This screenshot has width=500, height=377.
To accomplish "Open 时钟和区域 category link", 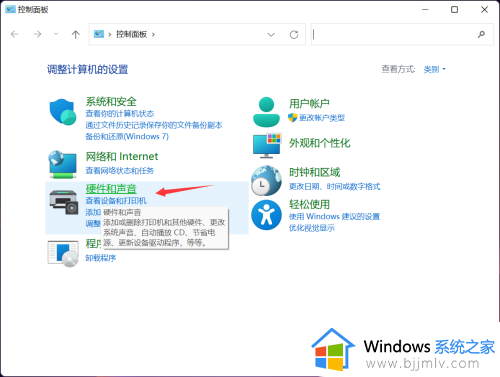I will point(314,172).
